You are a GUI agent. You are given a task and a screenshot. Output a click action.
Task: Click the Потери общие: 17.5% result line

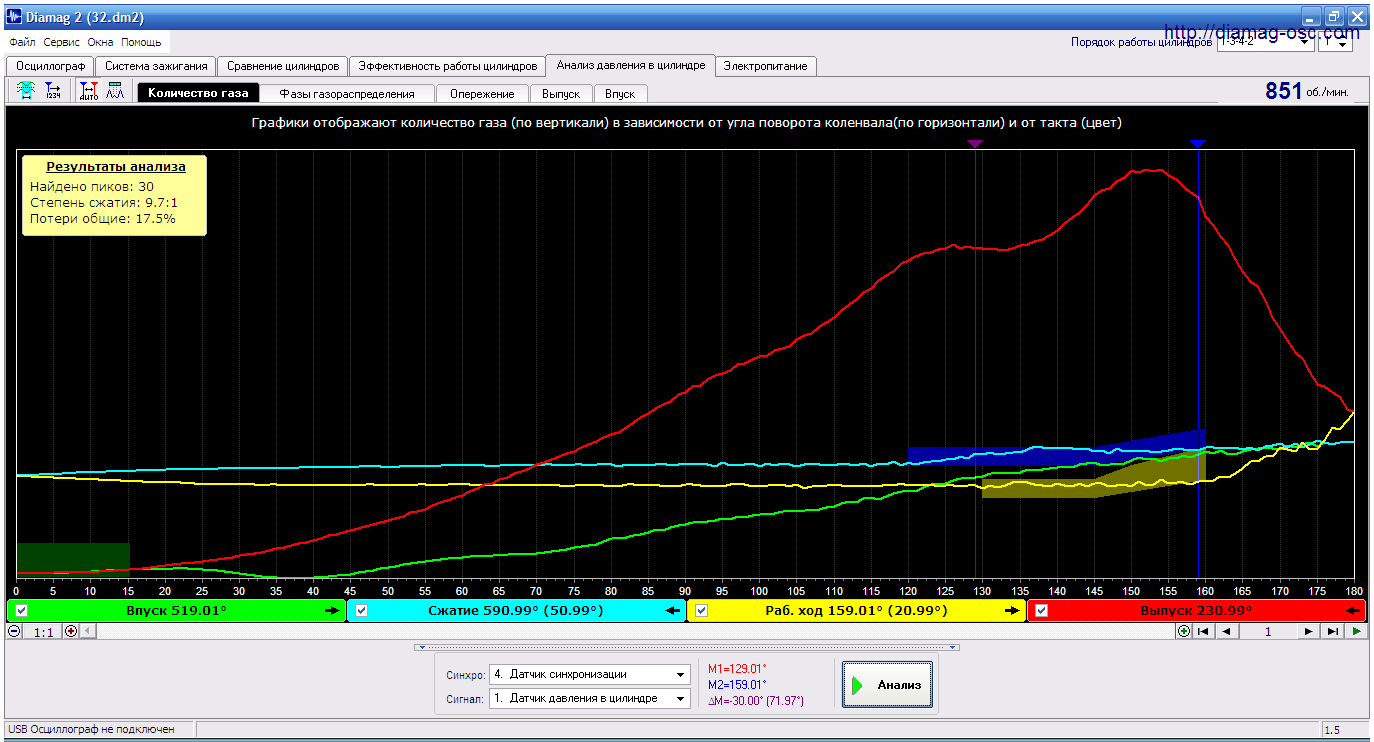[102, 218]
